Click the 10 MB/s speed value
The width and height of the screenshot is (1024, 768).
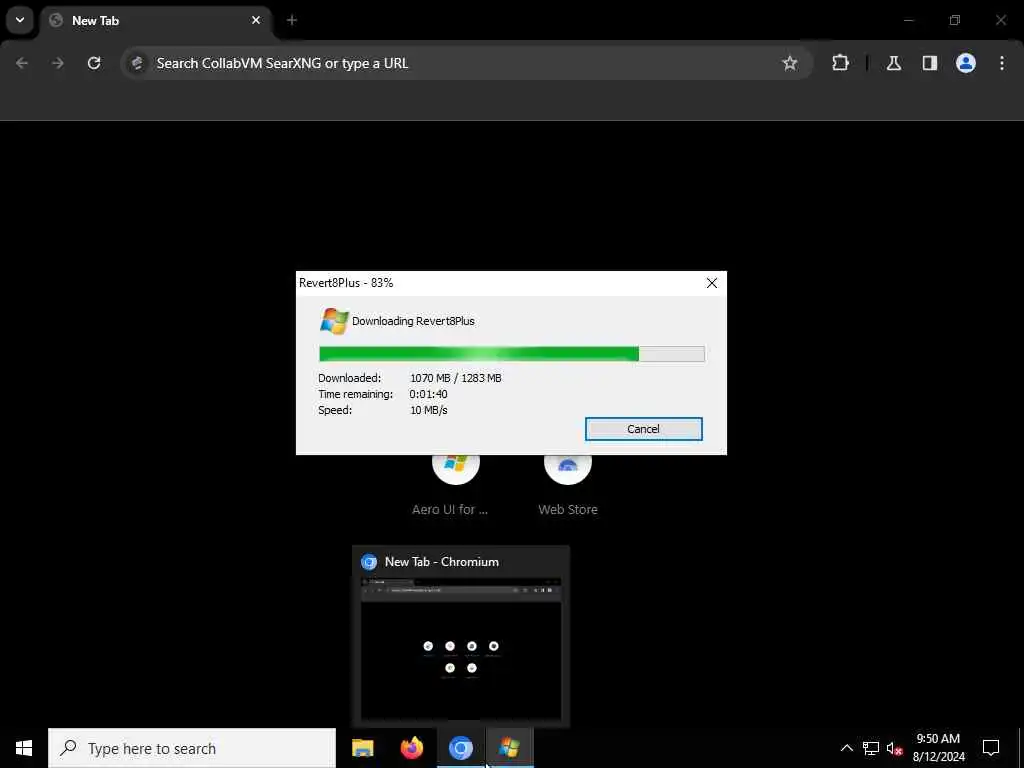pos(428,411)
